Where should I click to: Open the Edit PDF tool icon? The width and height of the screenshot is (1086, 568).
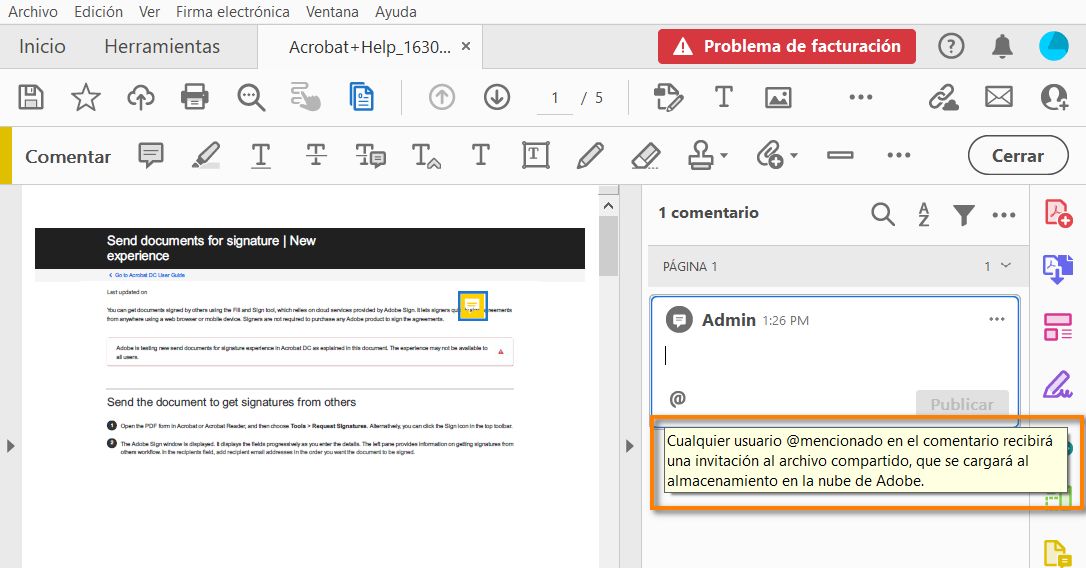click(668, 98)
